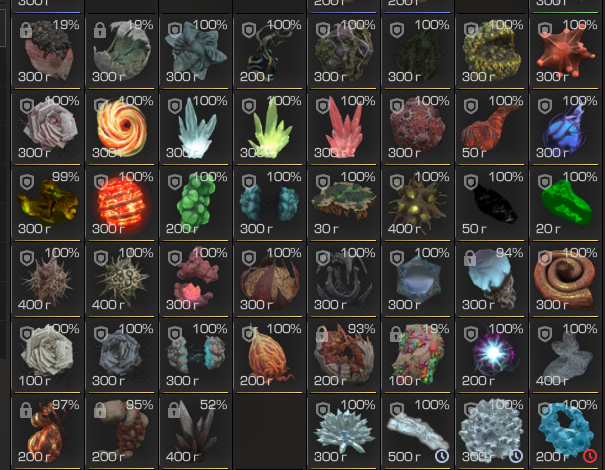Viewport: 605px width, 470px height.
Task: Click the red clock icon on blue ice ring
Action: (590, 456)
